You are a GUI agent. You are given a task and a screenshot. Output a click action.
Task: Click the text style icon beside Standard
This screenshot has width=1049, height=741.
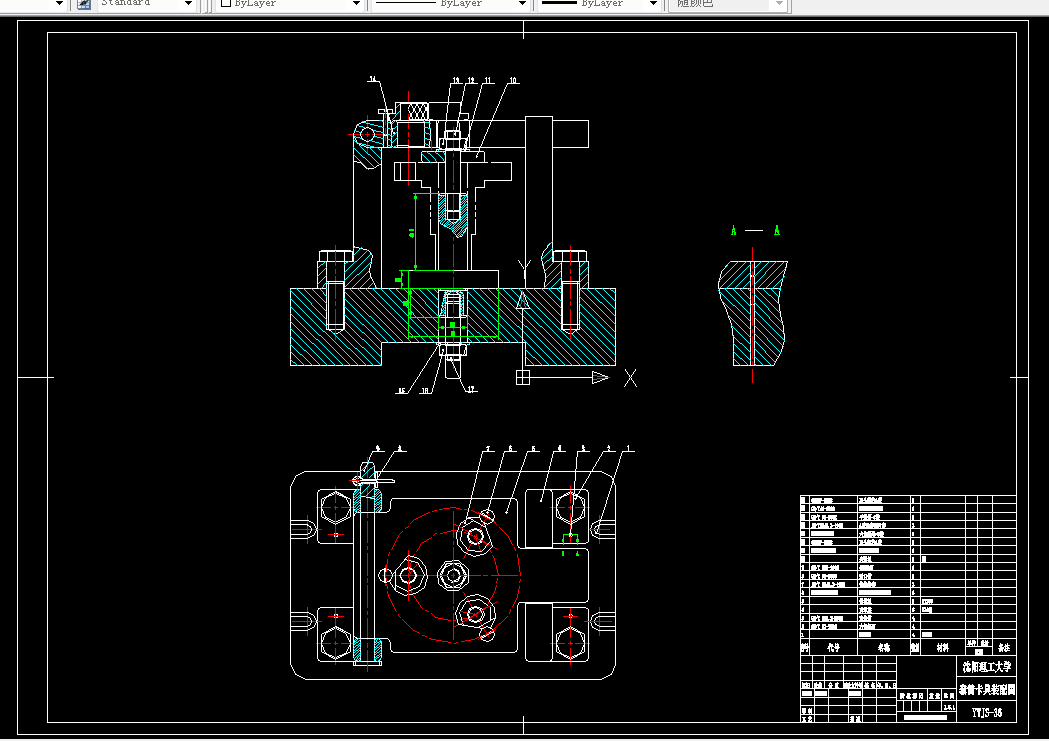coord(84,4)
